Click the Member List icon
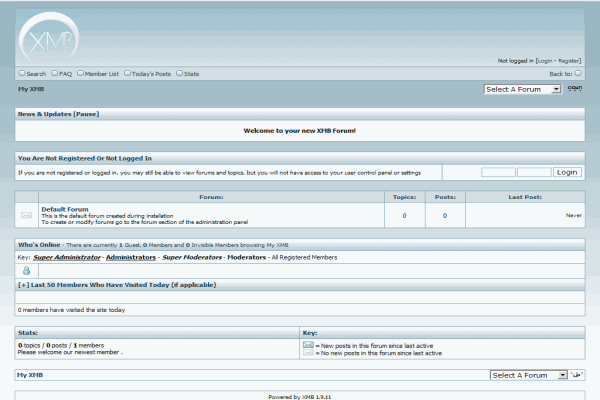600x400 pixels. pos(81,73)
